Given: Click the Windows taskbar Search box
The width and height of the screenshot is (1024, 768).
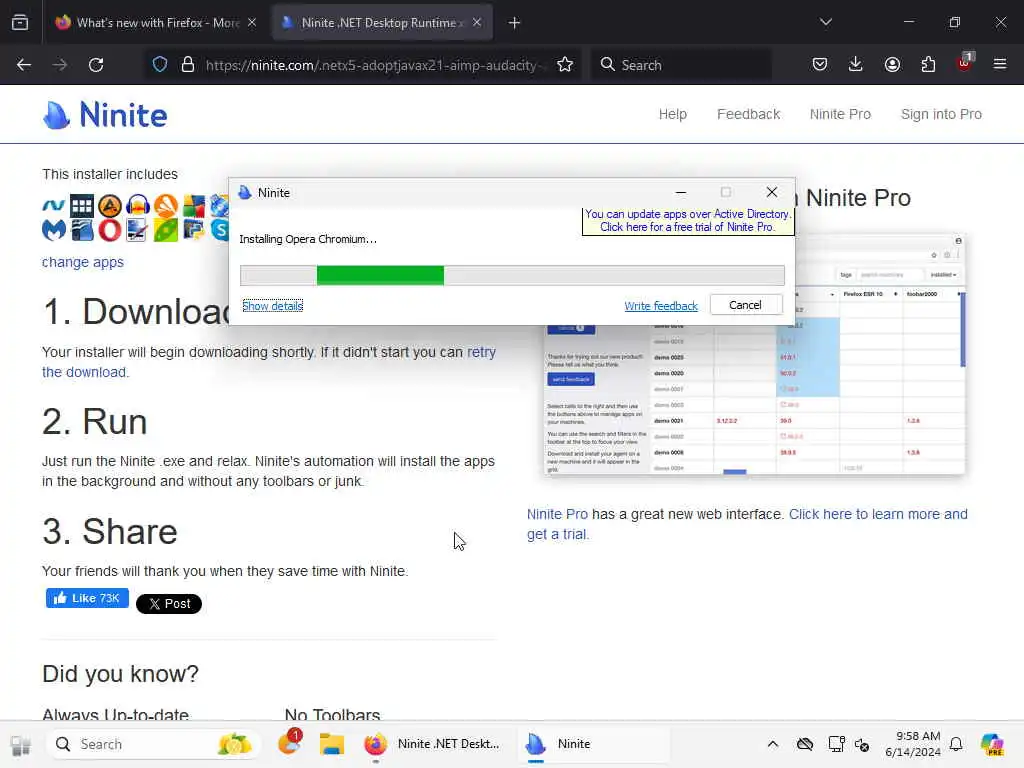Looking at the screenshot, I should pos(153,744).
